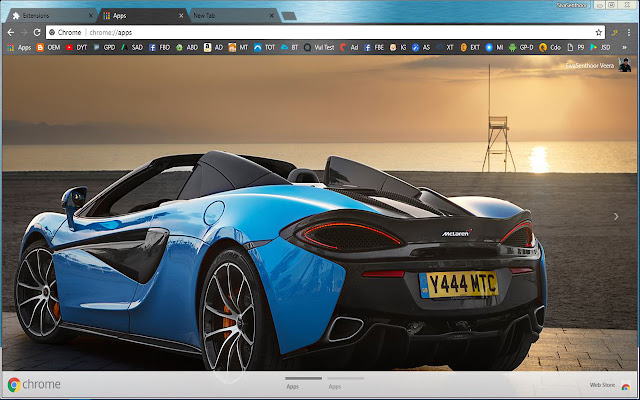This screenshot has height=400, width=640.
Task: Open the AS bookmark
Action: [421, 47]
